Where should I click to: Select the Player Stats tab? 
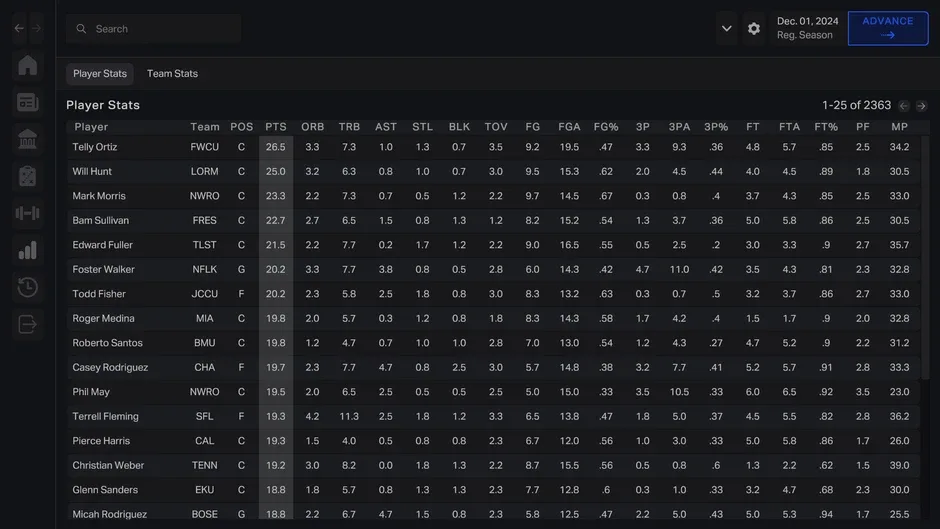[x=100, y=74]
